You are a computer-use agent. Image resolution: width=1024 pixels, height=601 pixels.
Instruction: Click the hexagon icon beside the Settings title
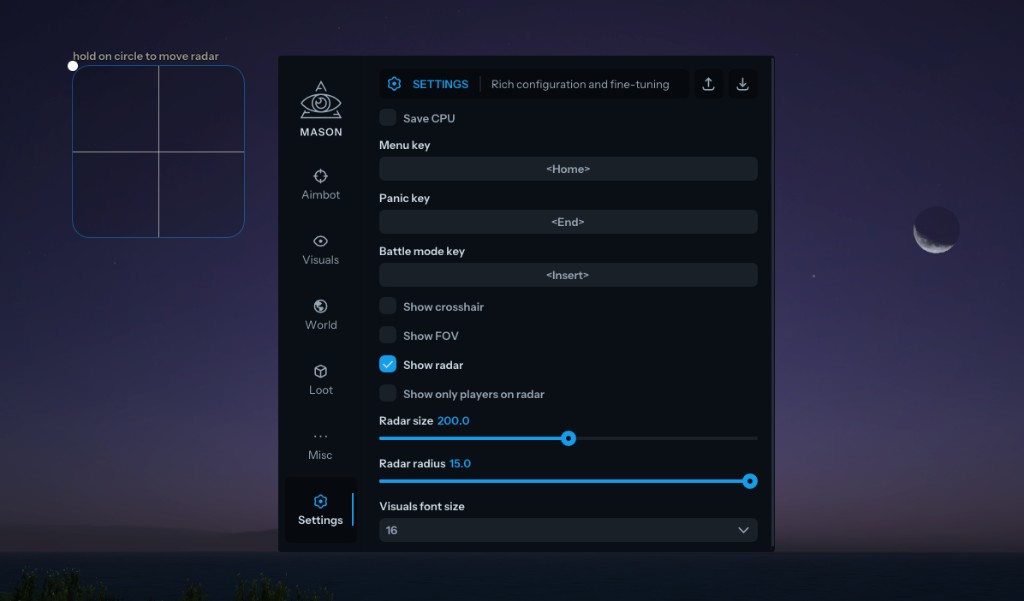[x=394, y=84]
